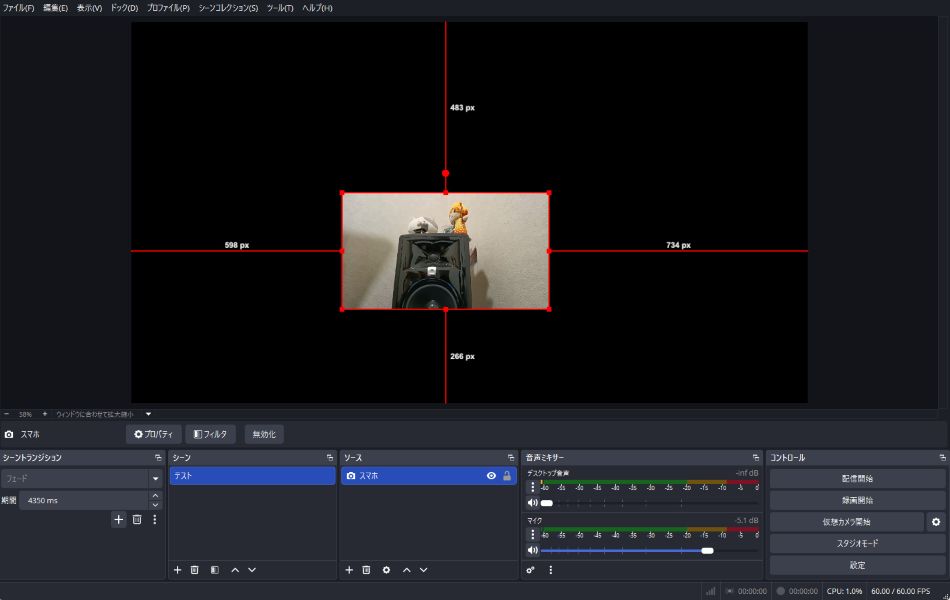Image resolution: width=950 pixels, height=600 pixels.
Task: Add a new scene transition with plus icon
Action: 118,520
